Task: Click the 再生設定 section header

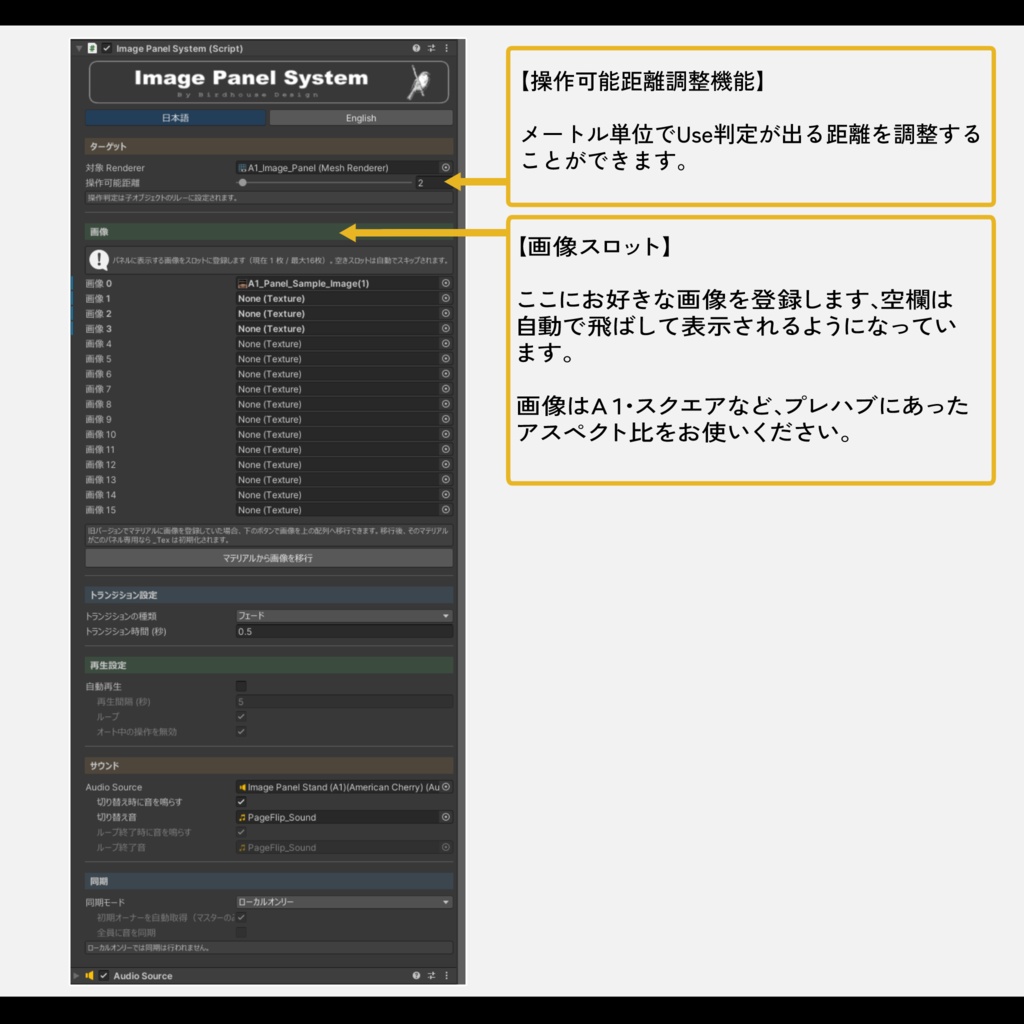Action: click(268, 665)
